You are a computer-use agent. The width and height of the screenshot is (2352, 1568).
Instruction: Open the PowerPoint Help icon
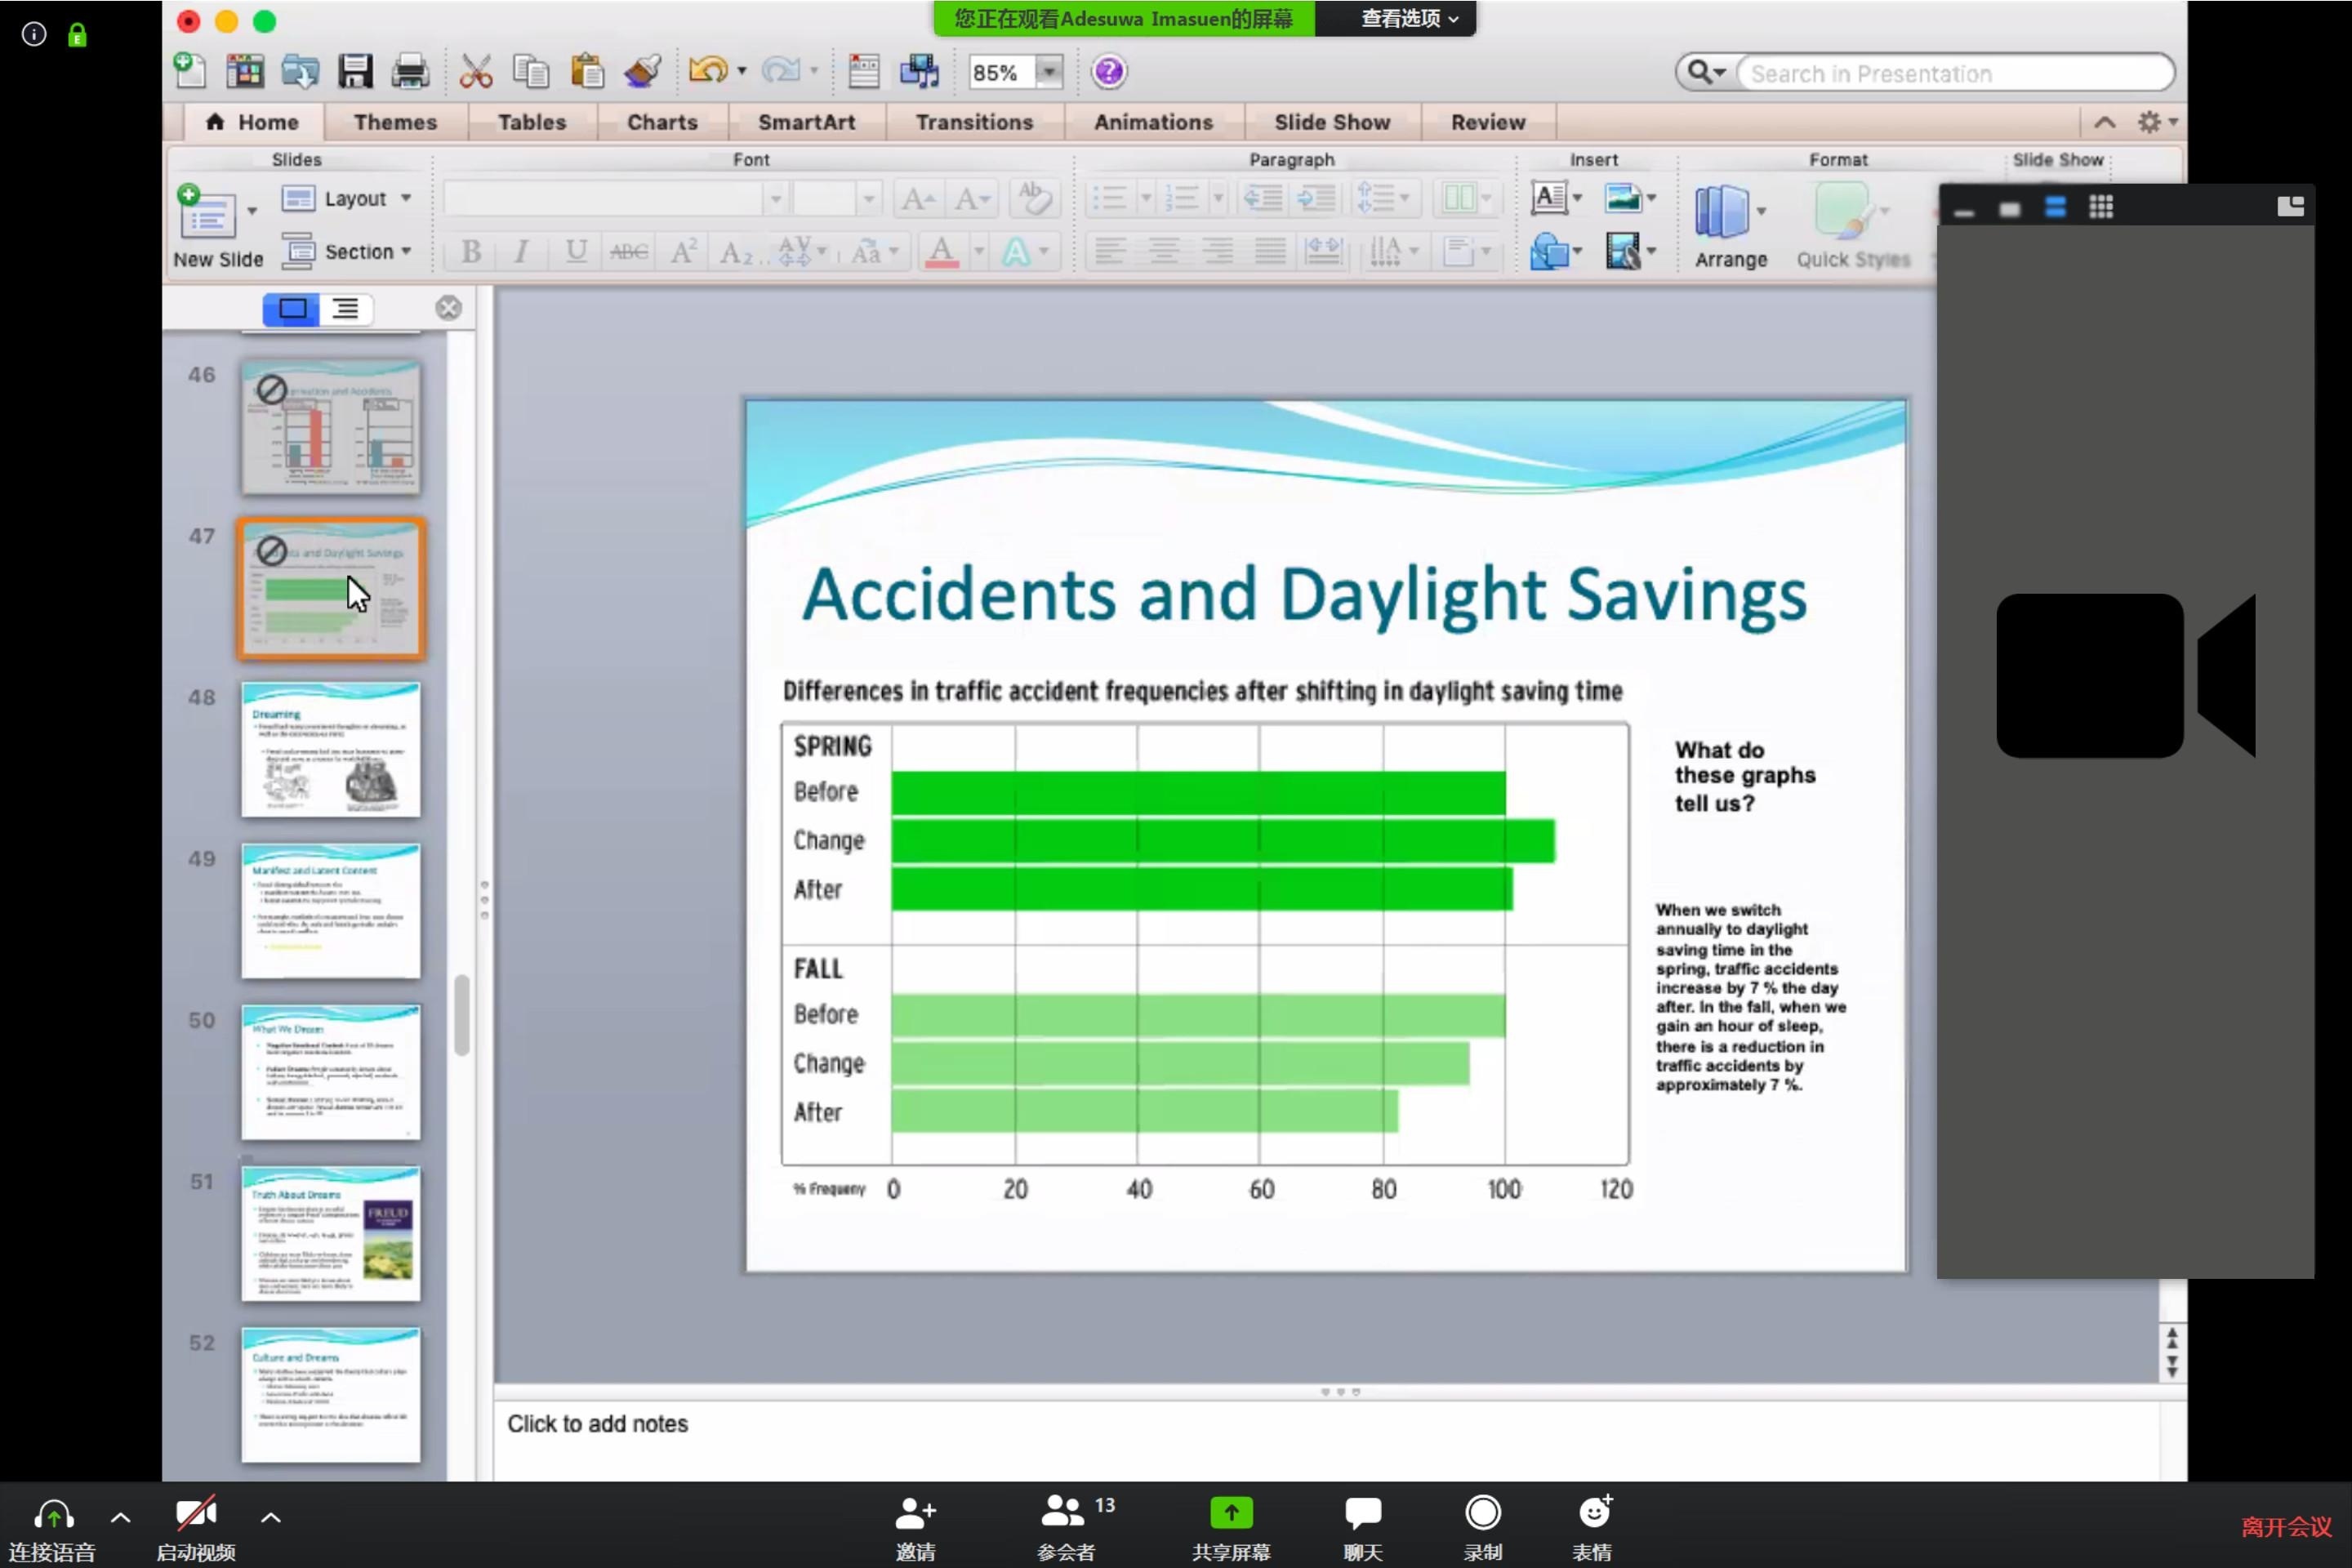pos(1109,71)
